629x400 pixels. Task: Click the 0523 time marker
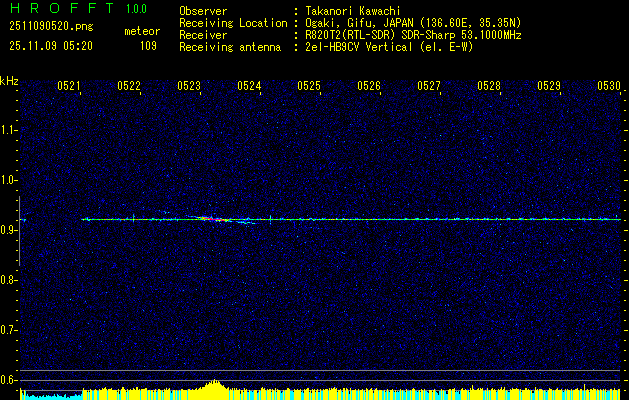(x=189, y=87)
